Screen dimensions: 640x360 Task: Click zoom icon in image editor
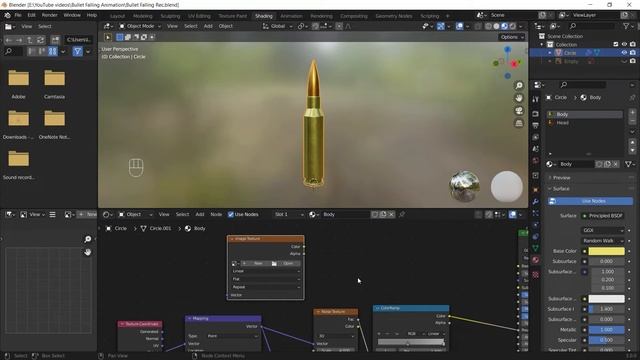tap(87, 239)
